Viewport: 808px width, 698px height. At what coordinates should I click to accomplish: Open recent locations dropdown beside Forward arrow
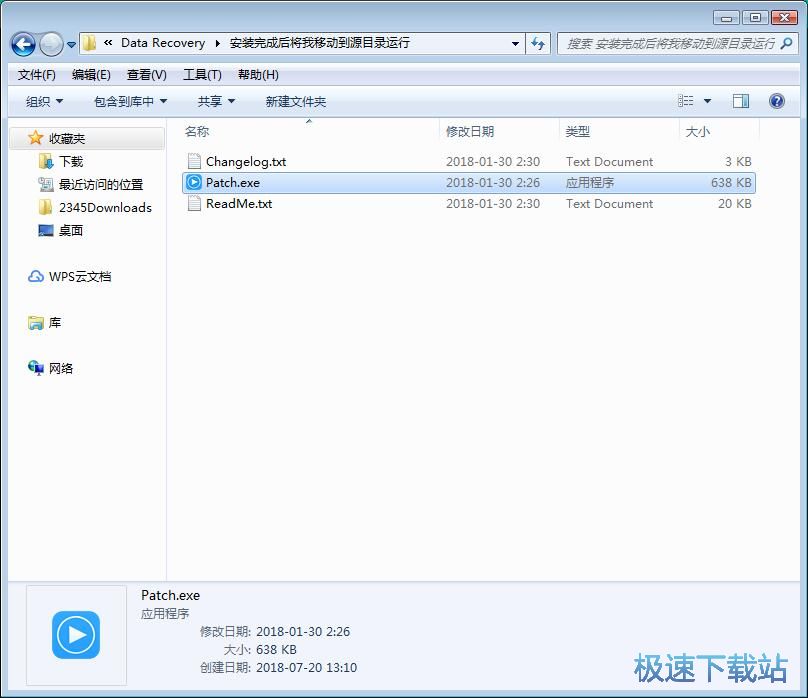pyautogui.click(x=72, y=45)
